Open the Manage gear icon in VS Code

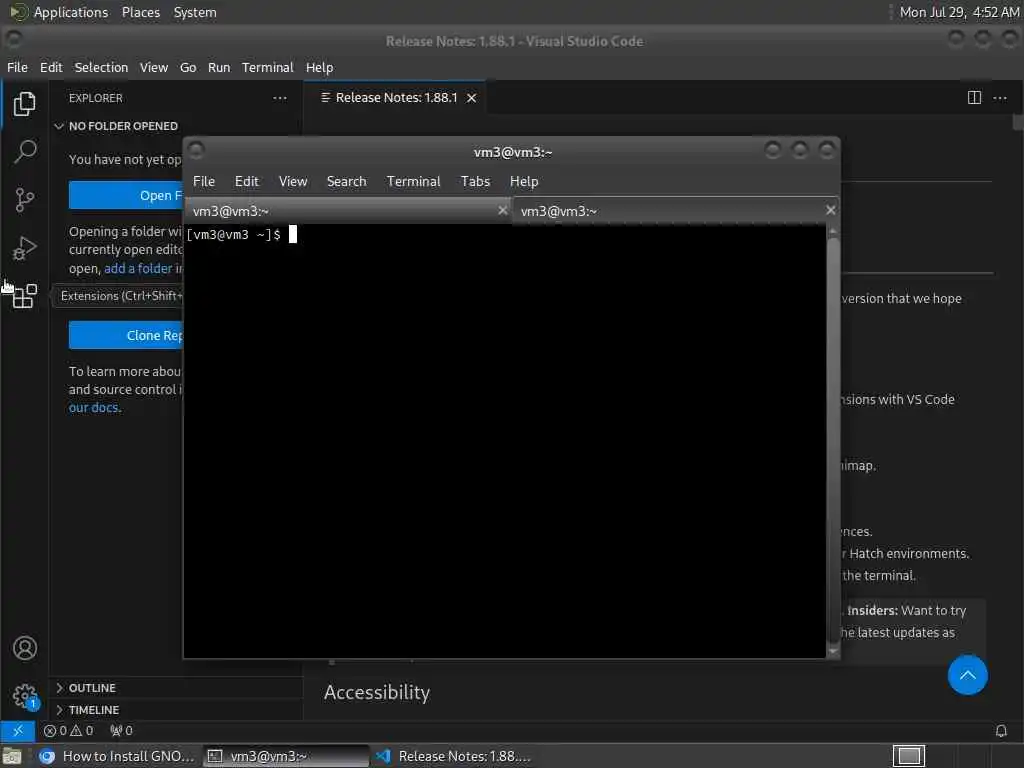coord(25,696)
